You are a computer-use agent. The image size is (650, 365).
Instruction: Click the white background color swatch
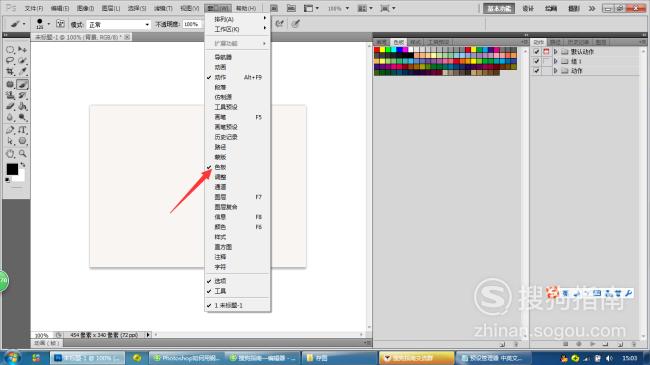tap(20, 178)
